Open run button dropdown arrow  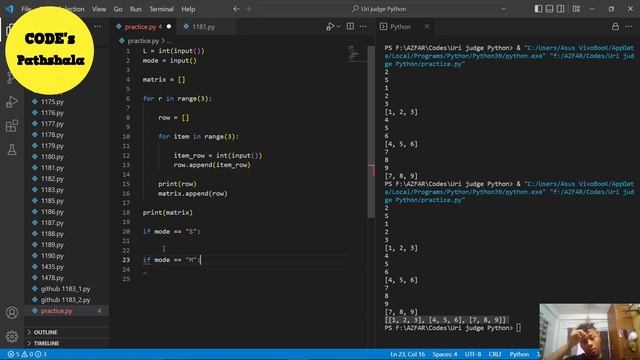click(338, 27)
